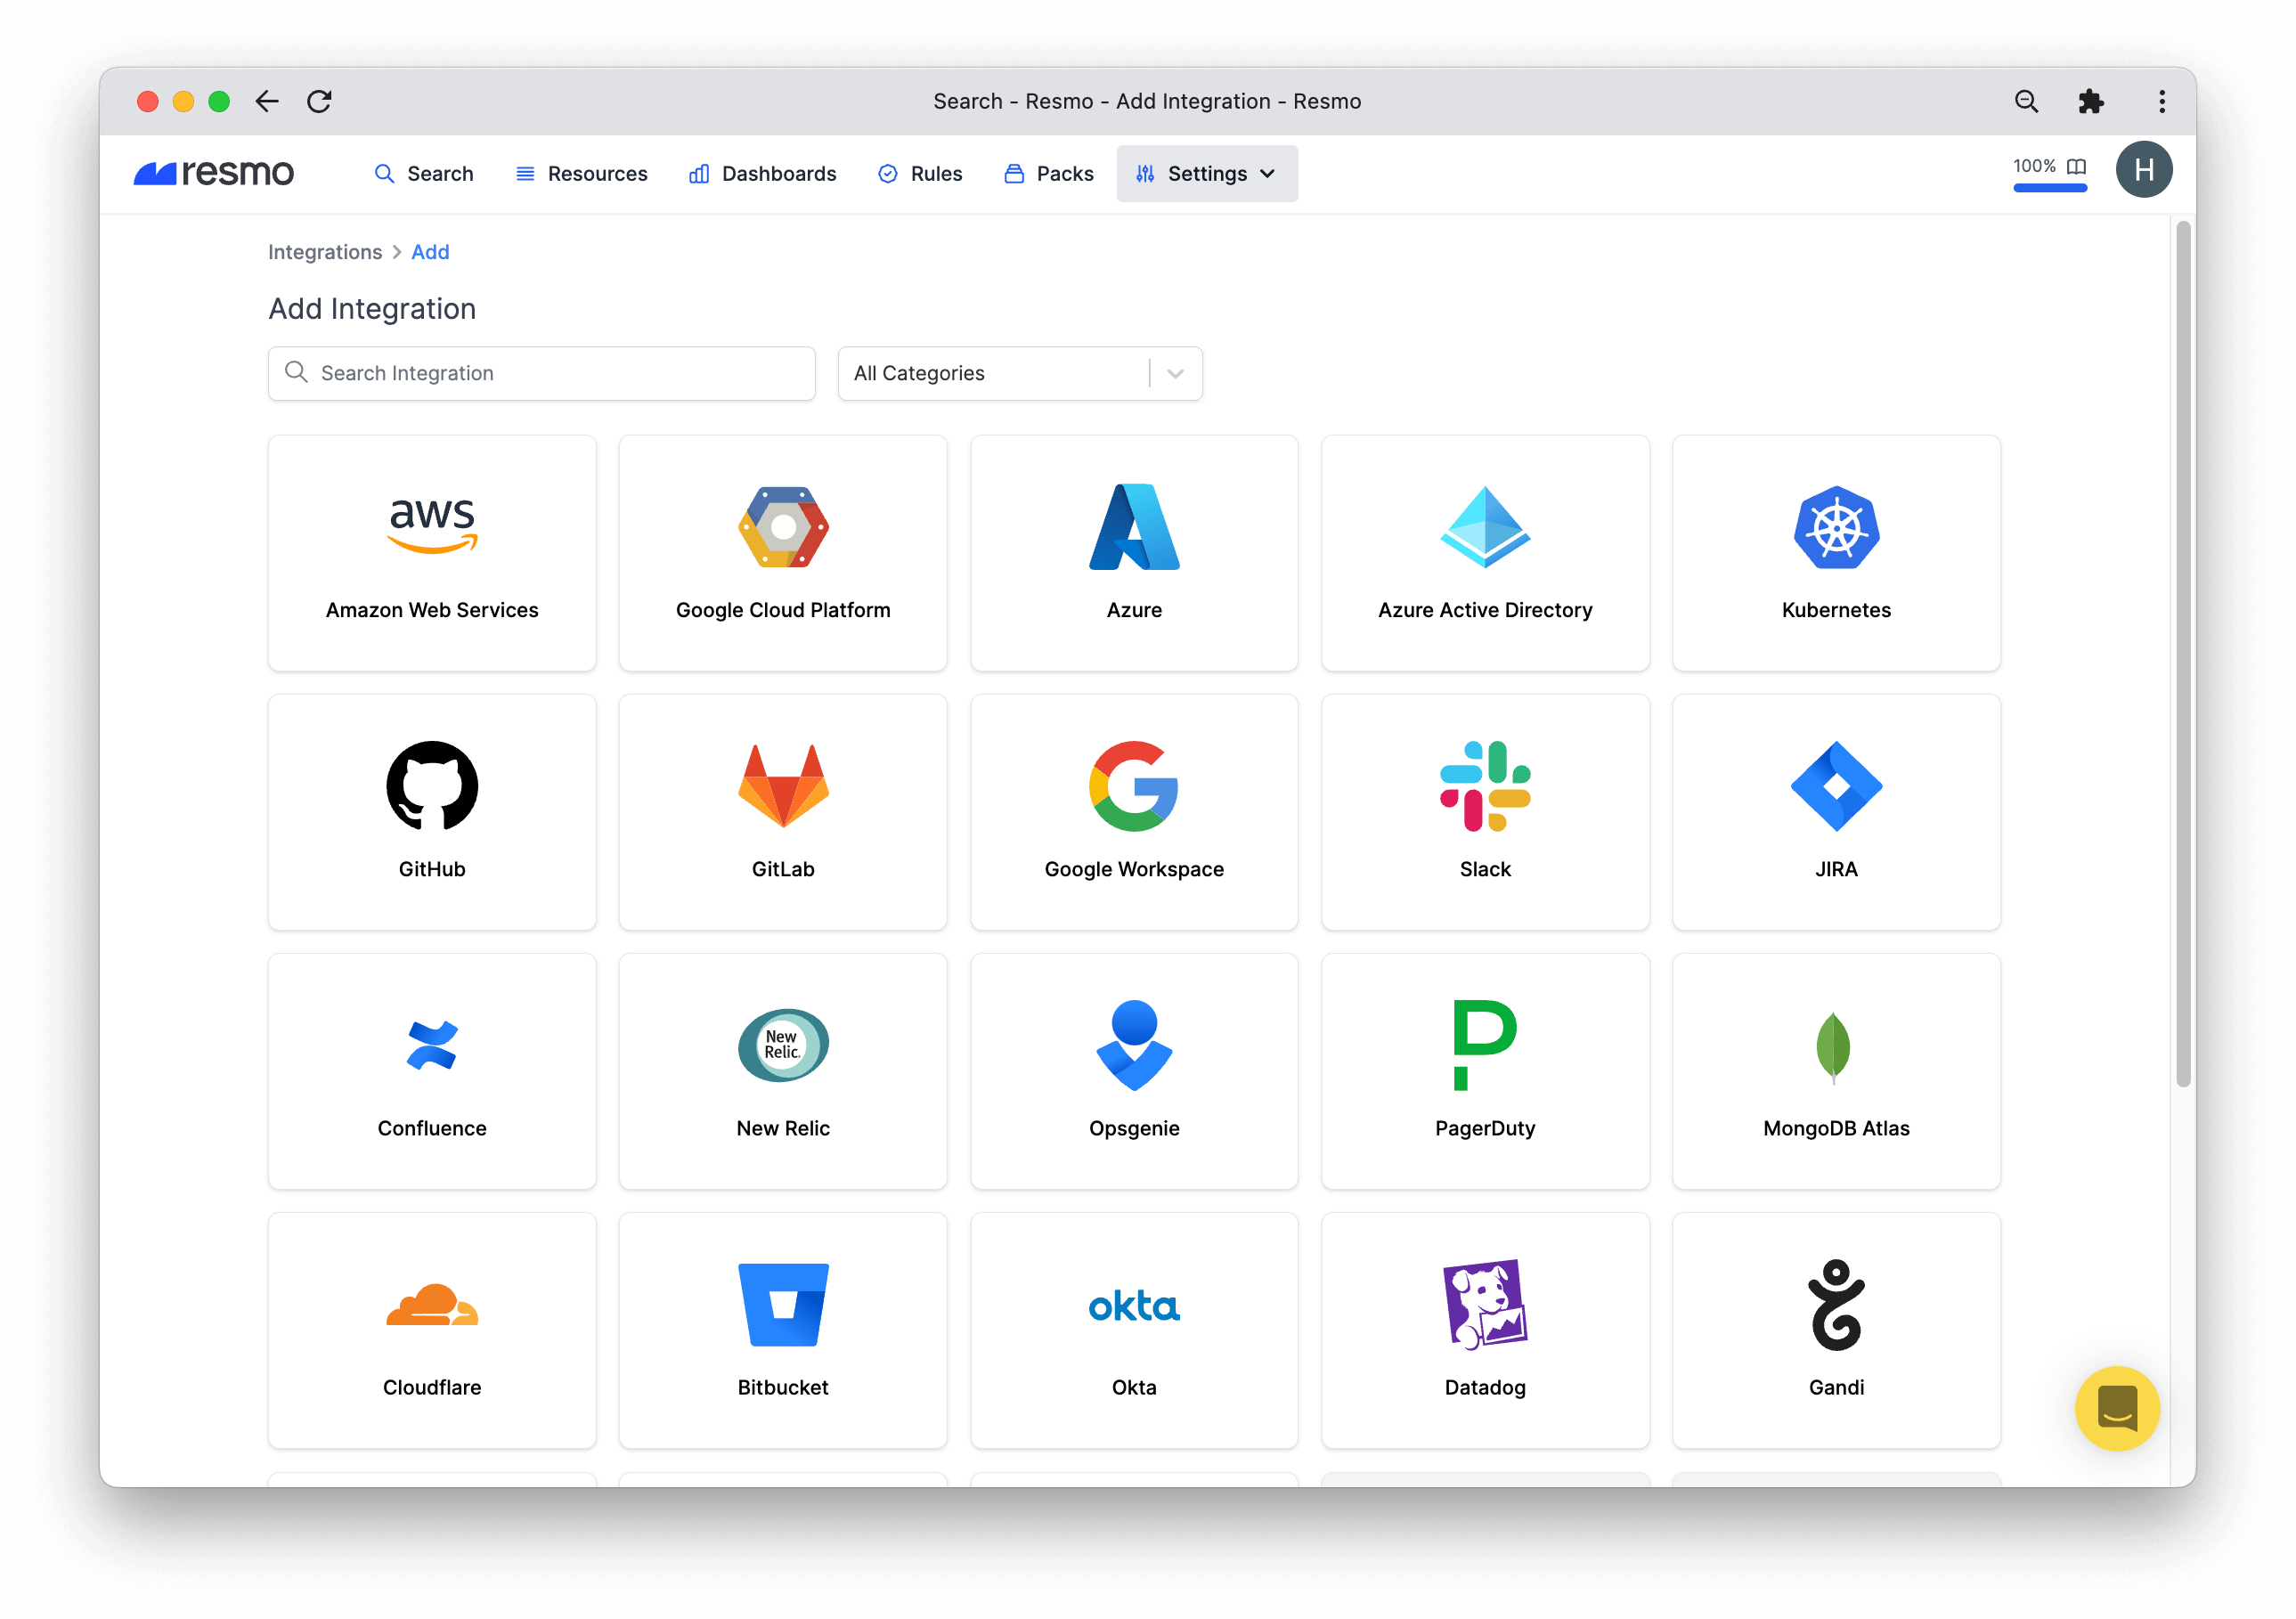Open the browser three-dot menu
The height and width of the screenshot is (1619, 2296).
(x=2161, y=101)
